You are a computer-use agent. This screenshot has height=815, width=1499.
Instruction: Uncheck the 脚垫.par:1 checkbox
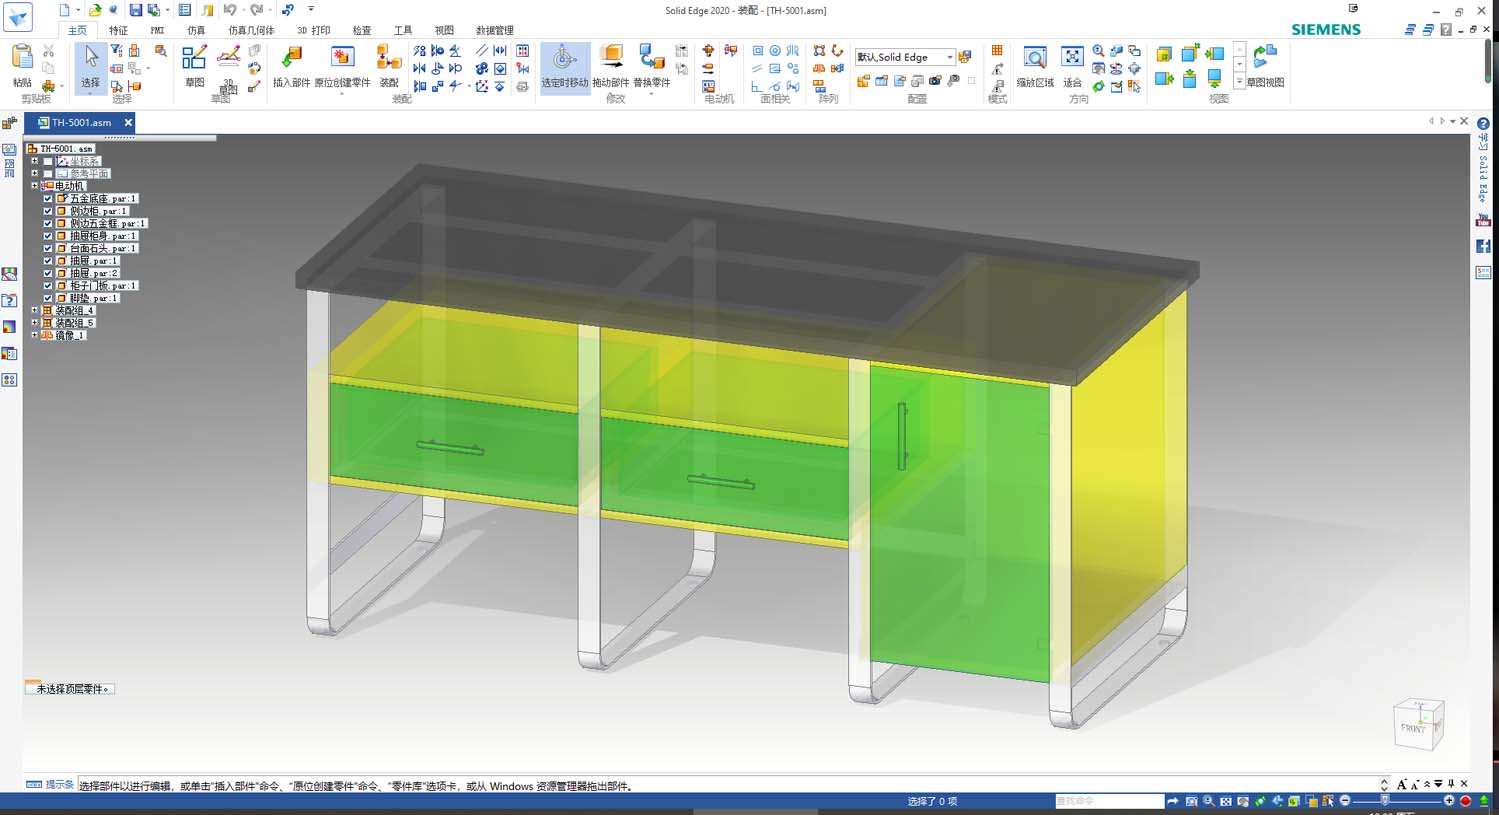coord(48,298)
